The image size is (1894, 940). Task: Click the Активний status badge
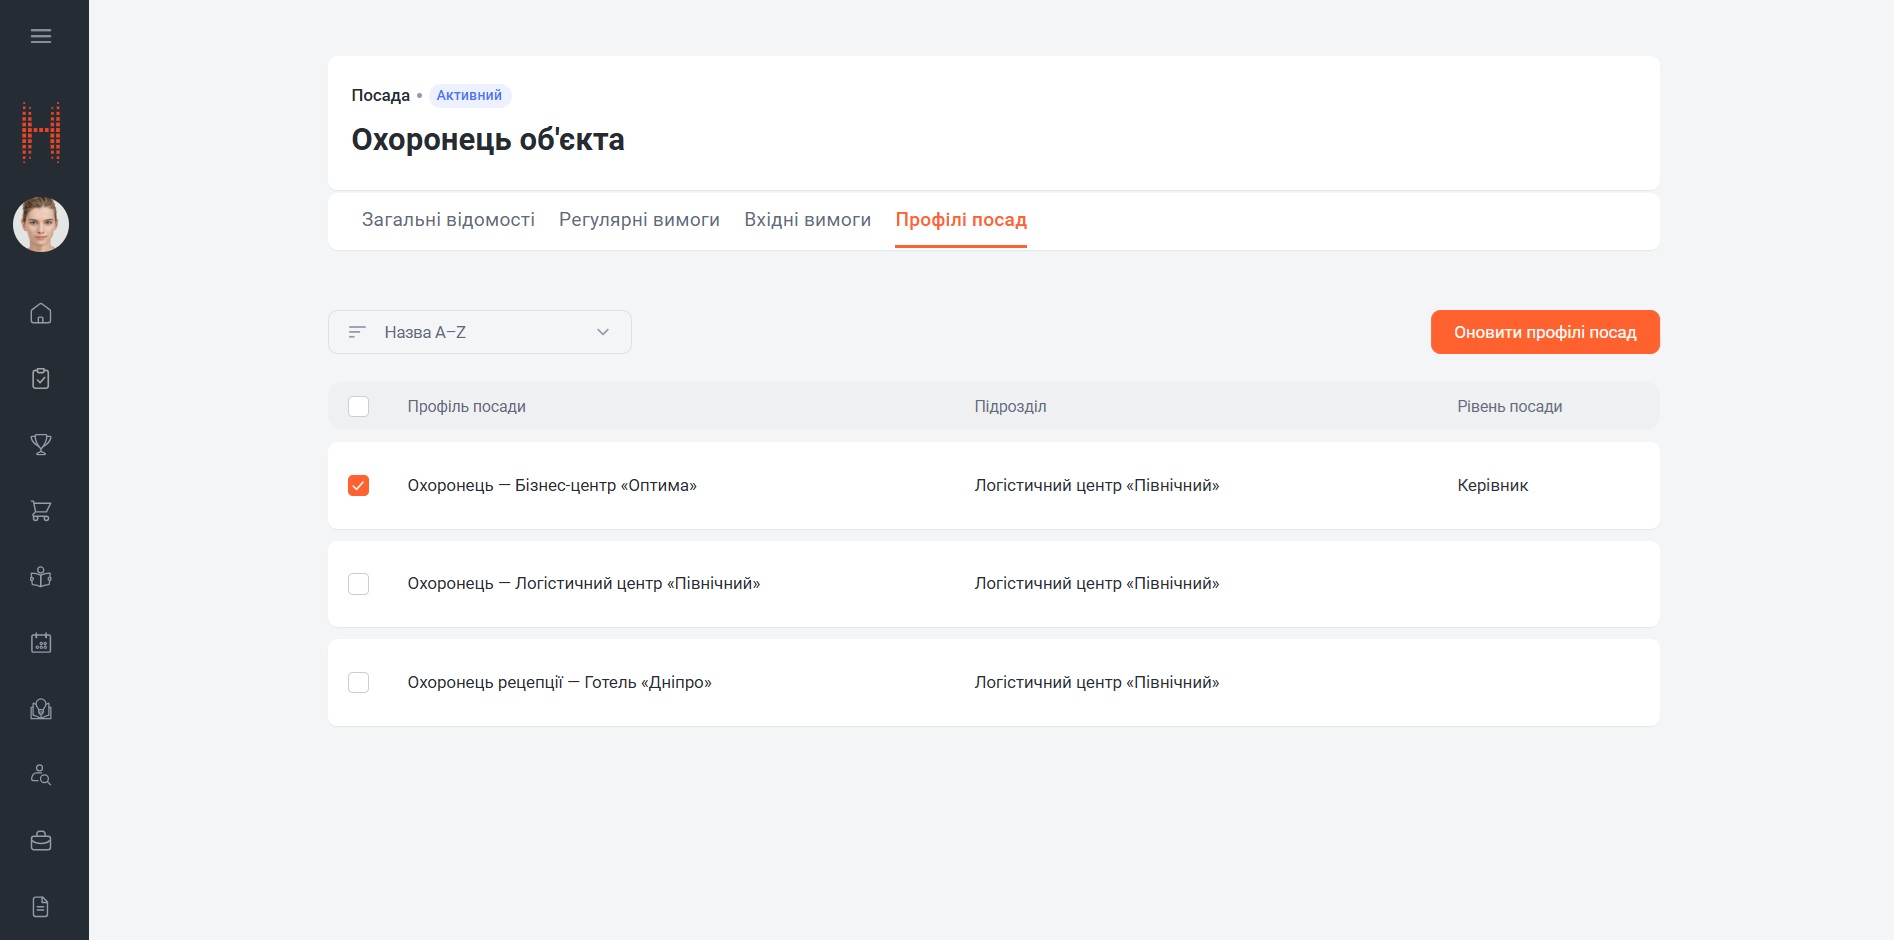[469, 96]
